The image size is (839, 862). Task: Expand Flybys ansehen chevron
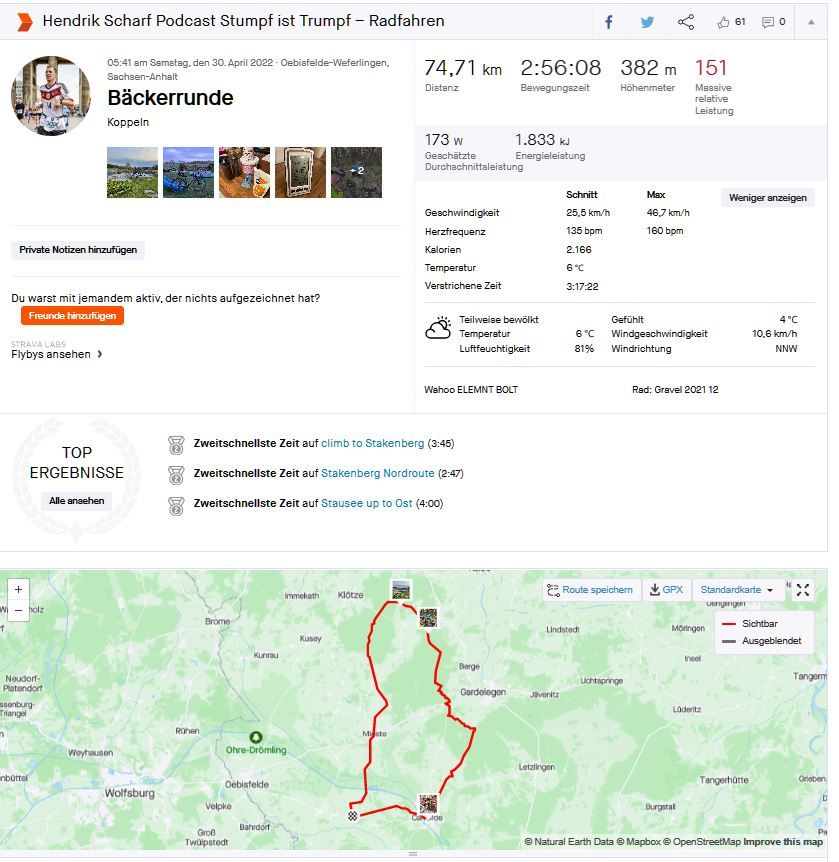coord(100,354)
